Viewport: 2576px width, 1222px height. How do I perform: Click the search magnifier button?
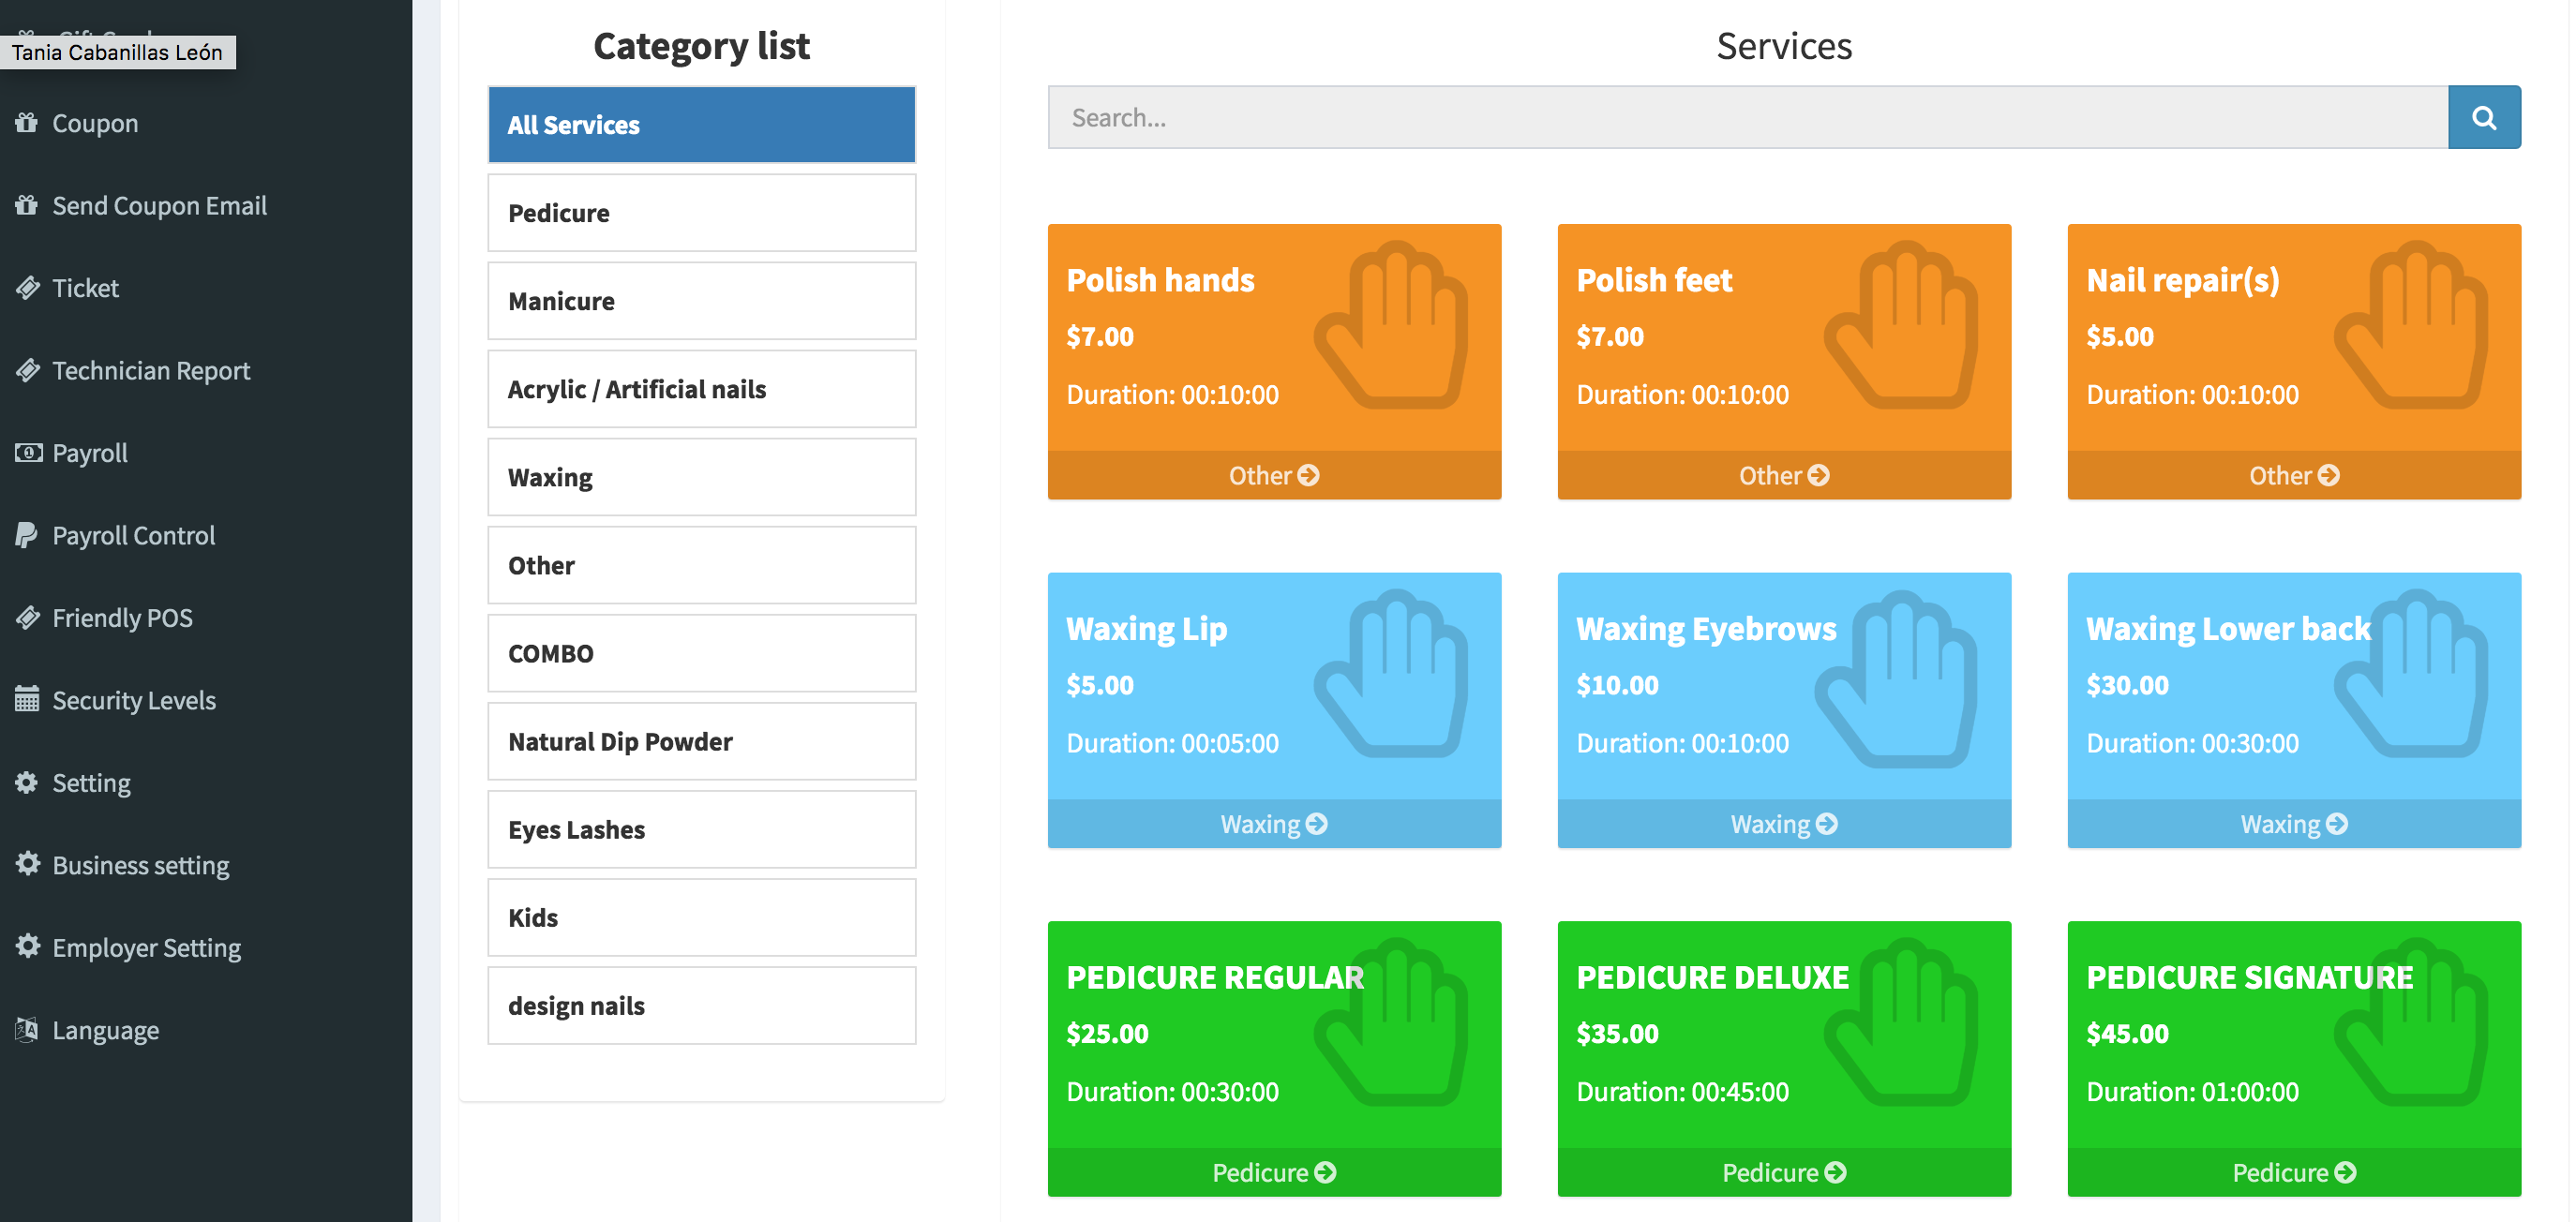2484,117
